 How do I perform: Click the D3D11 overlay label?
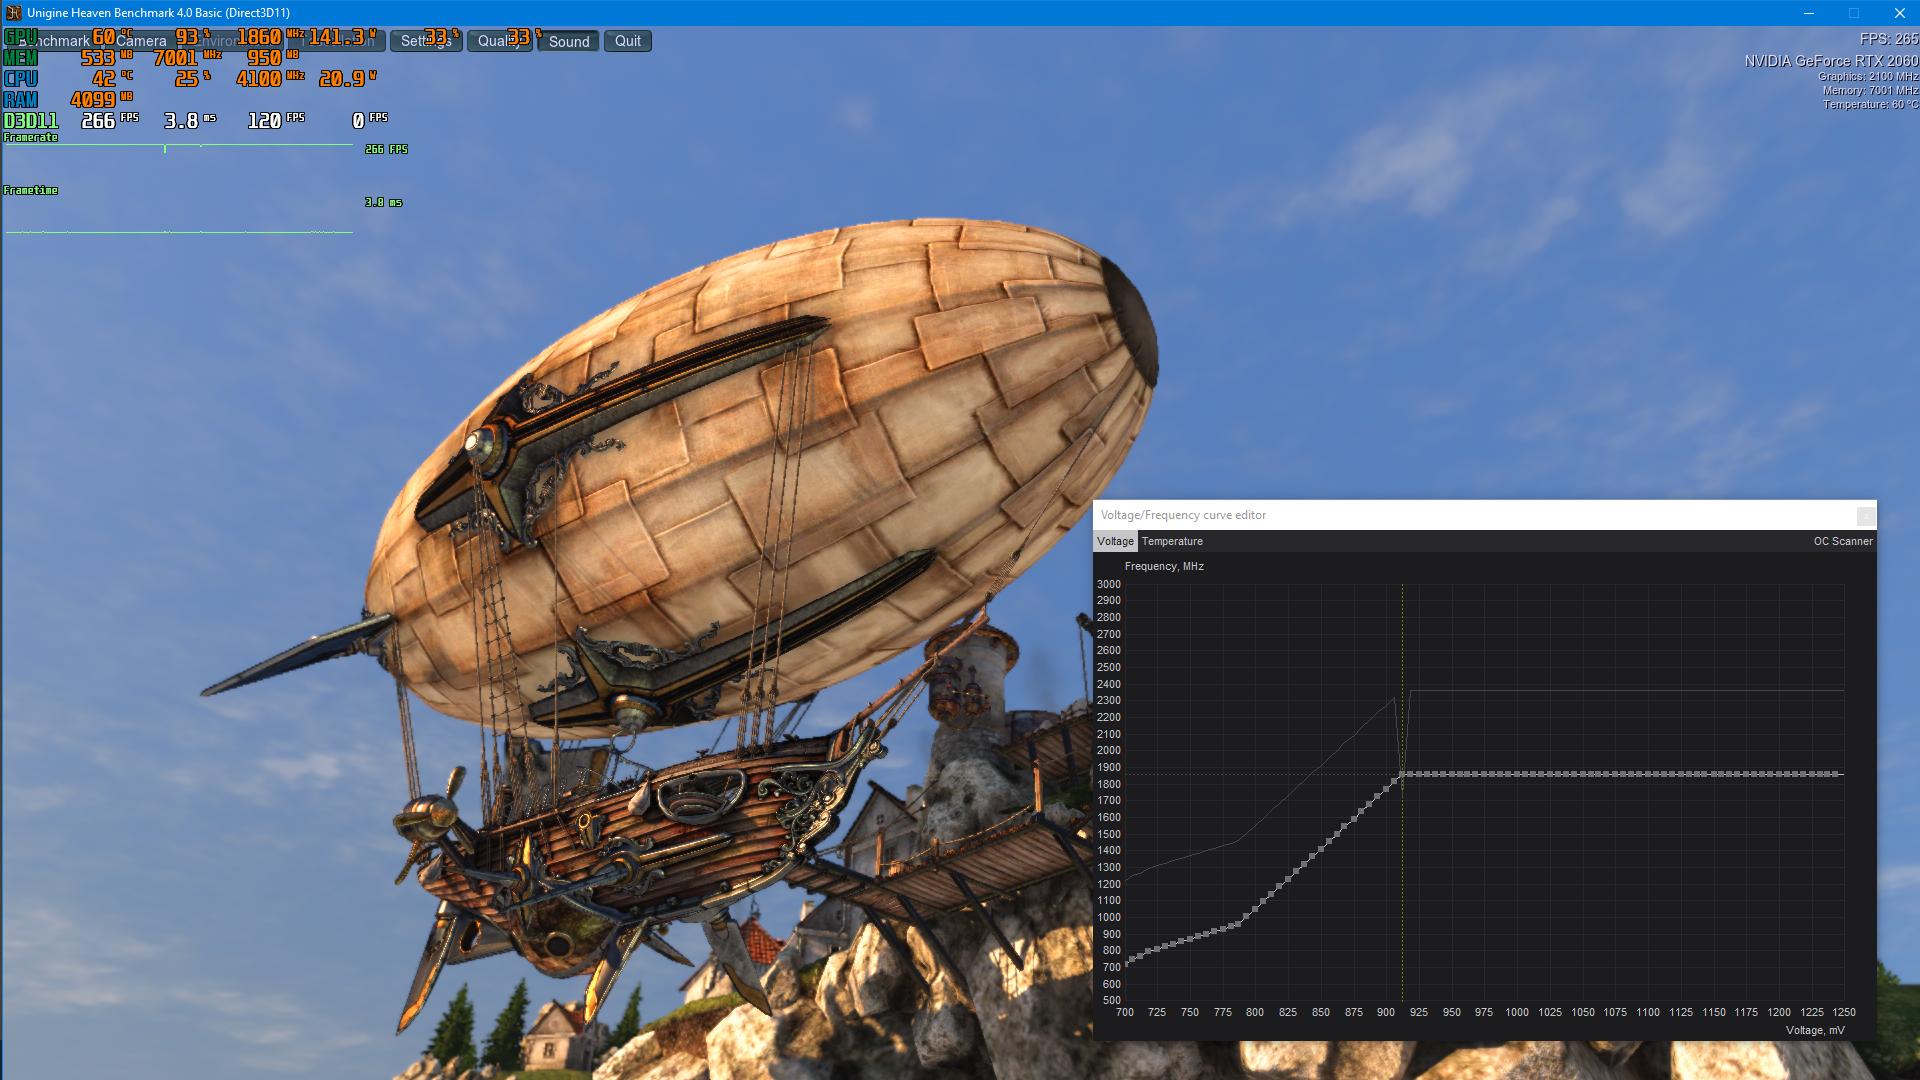[x=31, y=121]
